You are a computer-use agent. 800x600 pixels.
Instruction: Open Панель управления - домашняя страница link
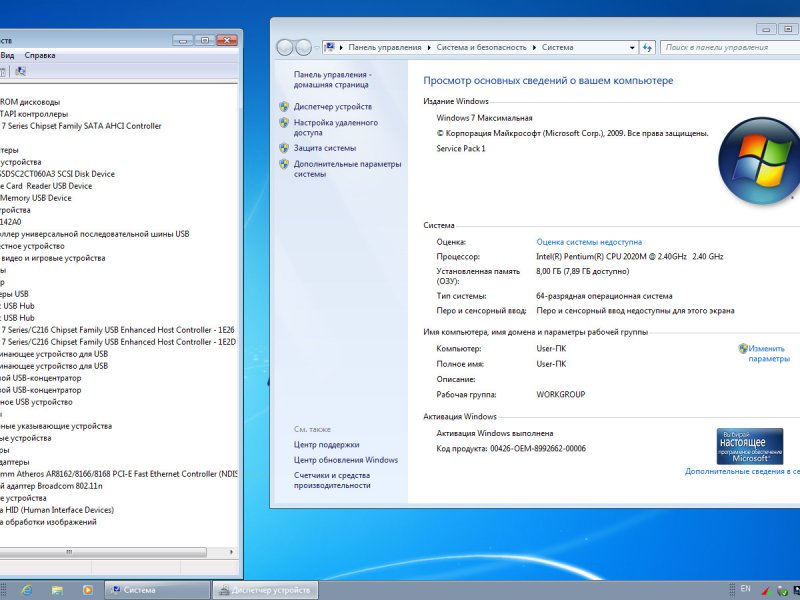coord(333,80)
